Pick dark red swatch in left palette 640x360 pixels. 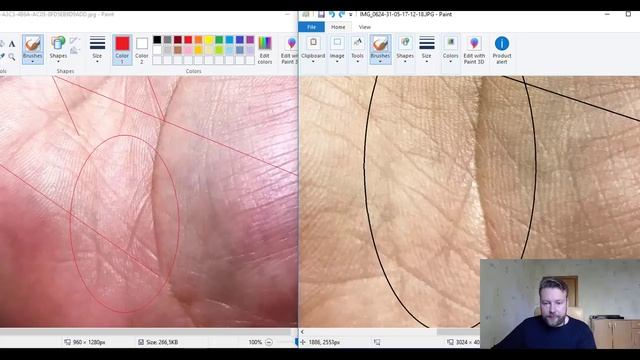pos(178,40)
